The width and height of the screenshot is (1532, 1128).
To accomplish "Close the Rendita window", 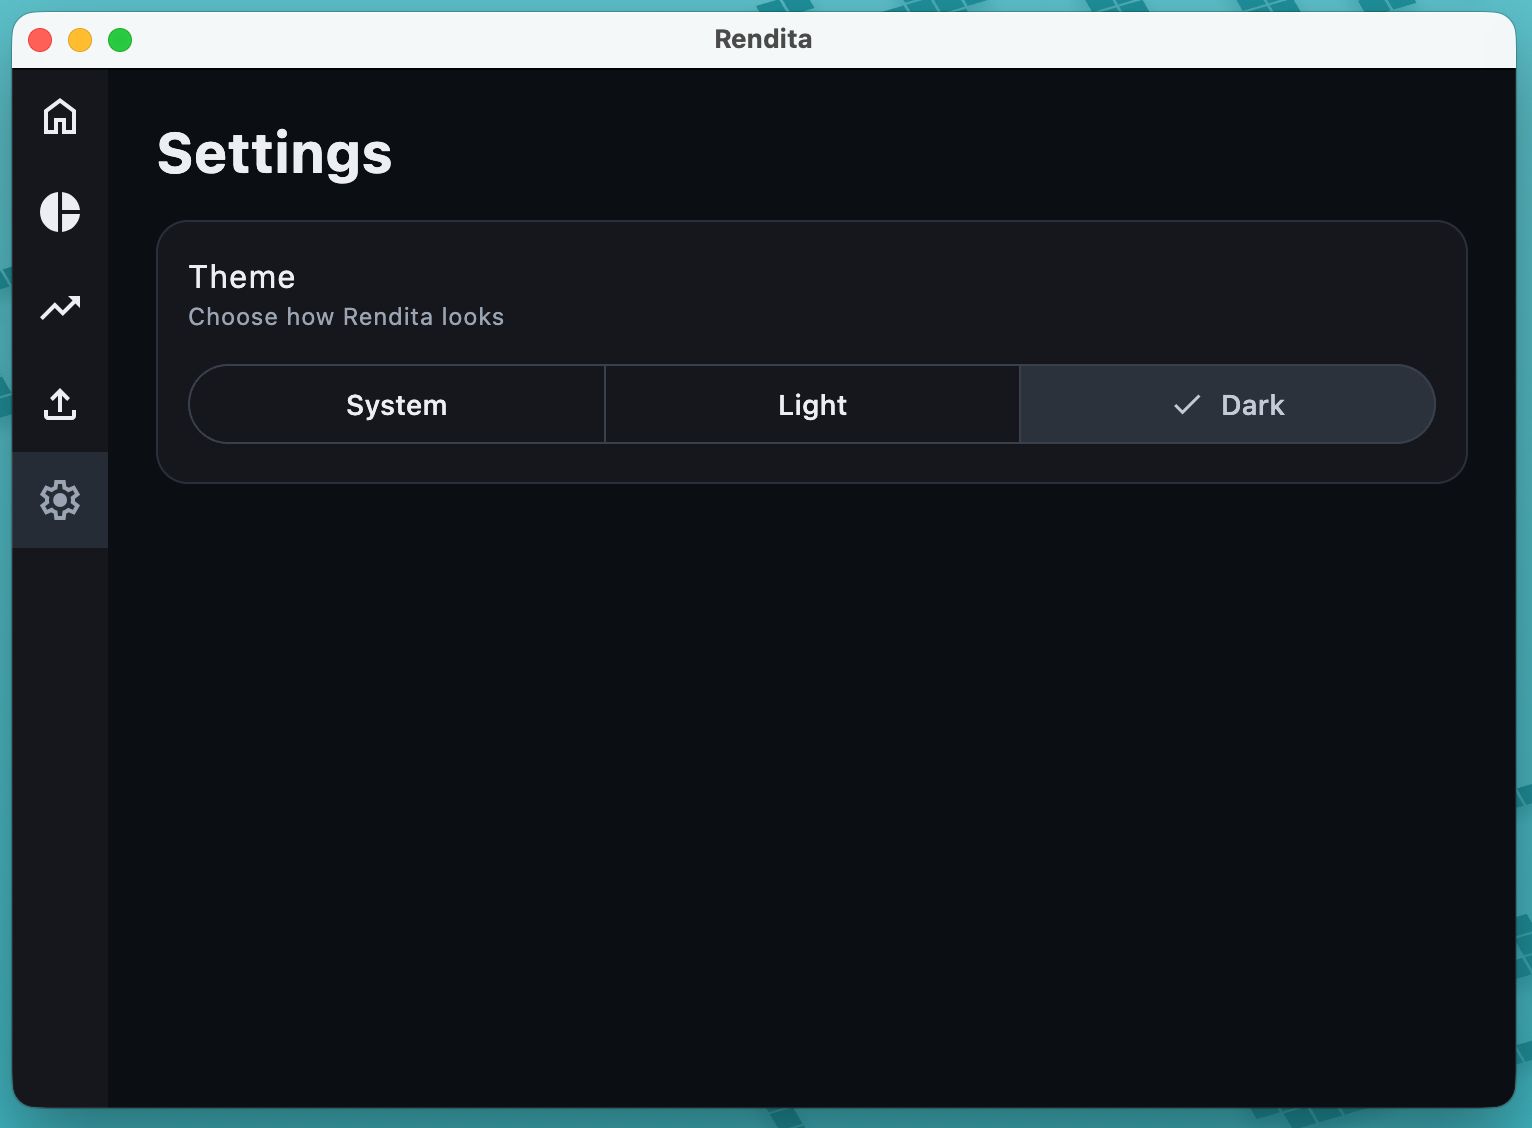I will pyautogui.click(x=40, y=40).
